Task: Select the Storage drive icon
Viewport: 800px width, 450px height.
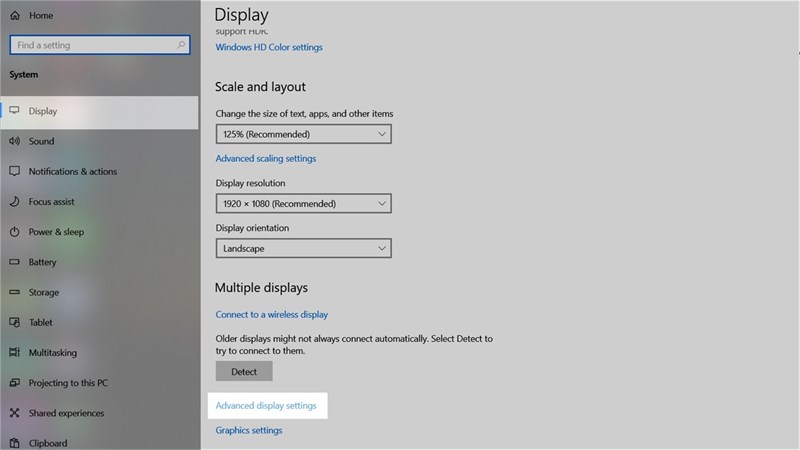Action: click(15, 293)
